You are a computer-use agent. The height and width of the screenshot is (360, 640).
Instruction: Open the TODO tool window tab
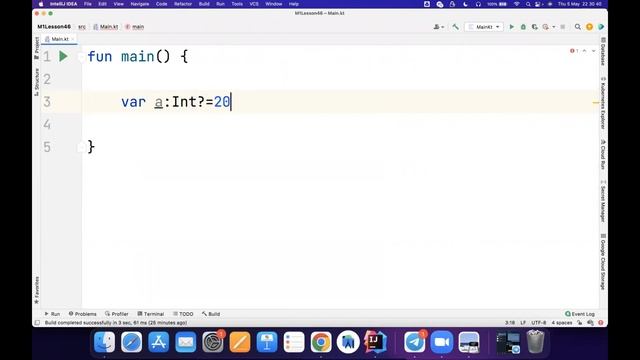point(183,314)
